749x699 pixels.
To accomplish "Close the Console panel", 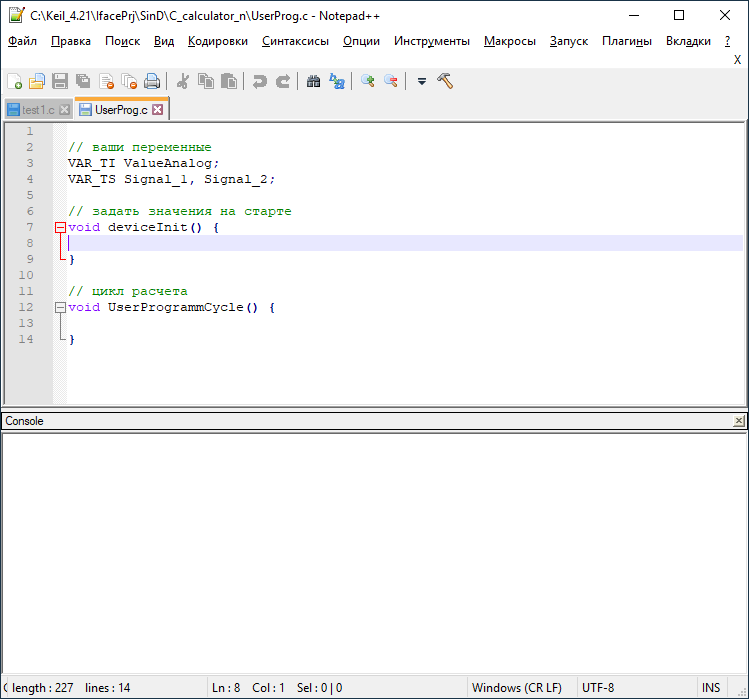I will [x=739, y=422].
